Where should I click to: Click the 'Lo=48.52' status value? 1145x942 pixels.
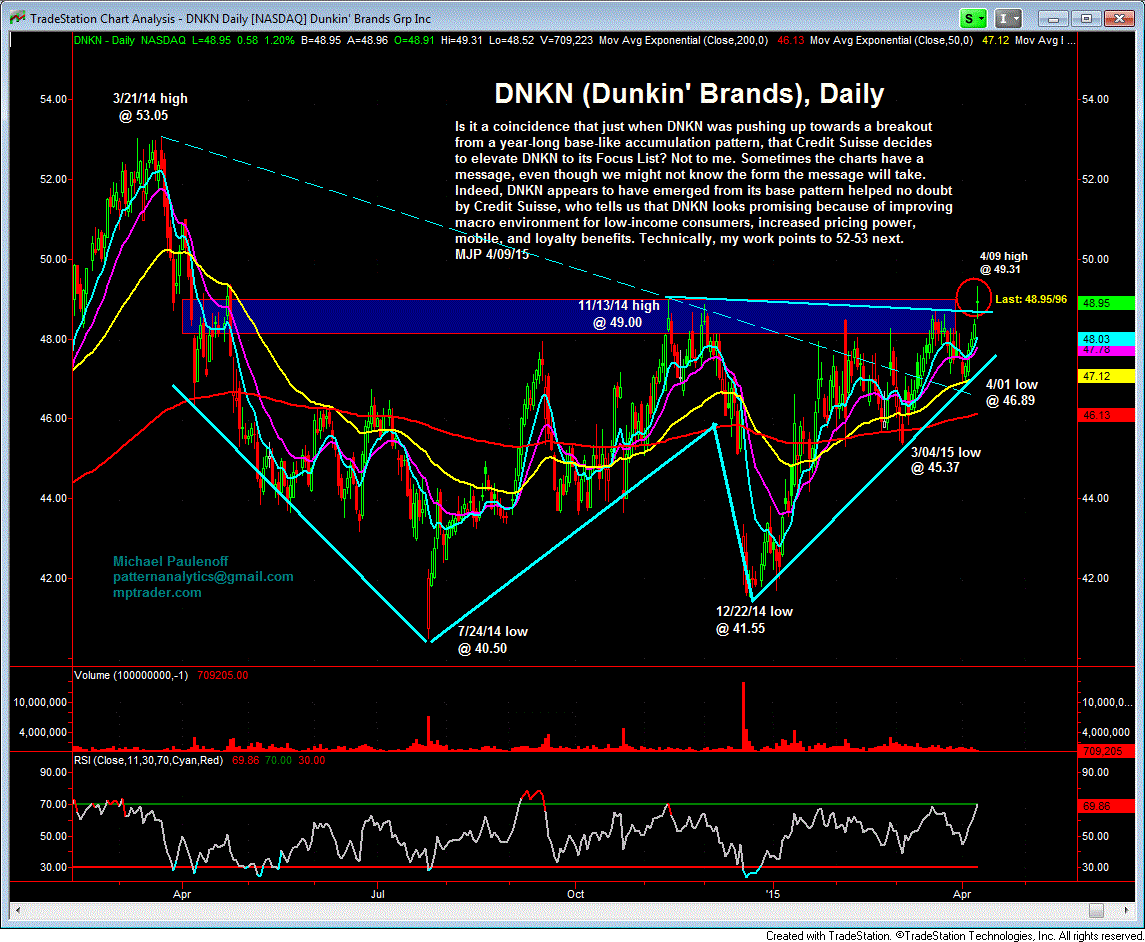point(511,40)
